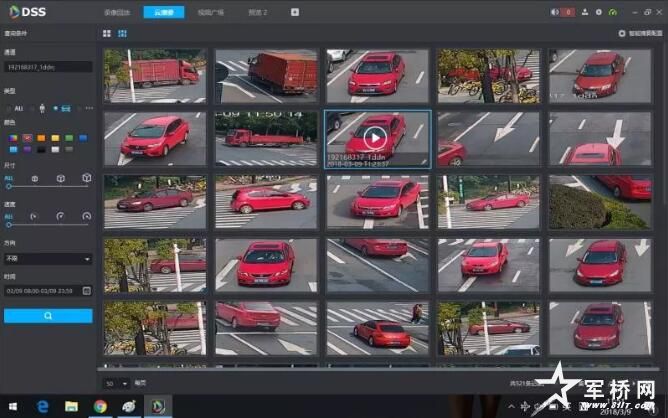The height and width of the screenshot is (418, 668).
Task: Switch to the highlighted blue second tab
Action: pos(163,12)
